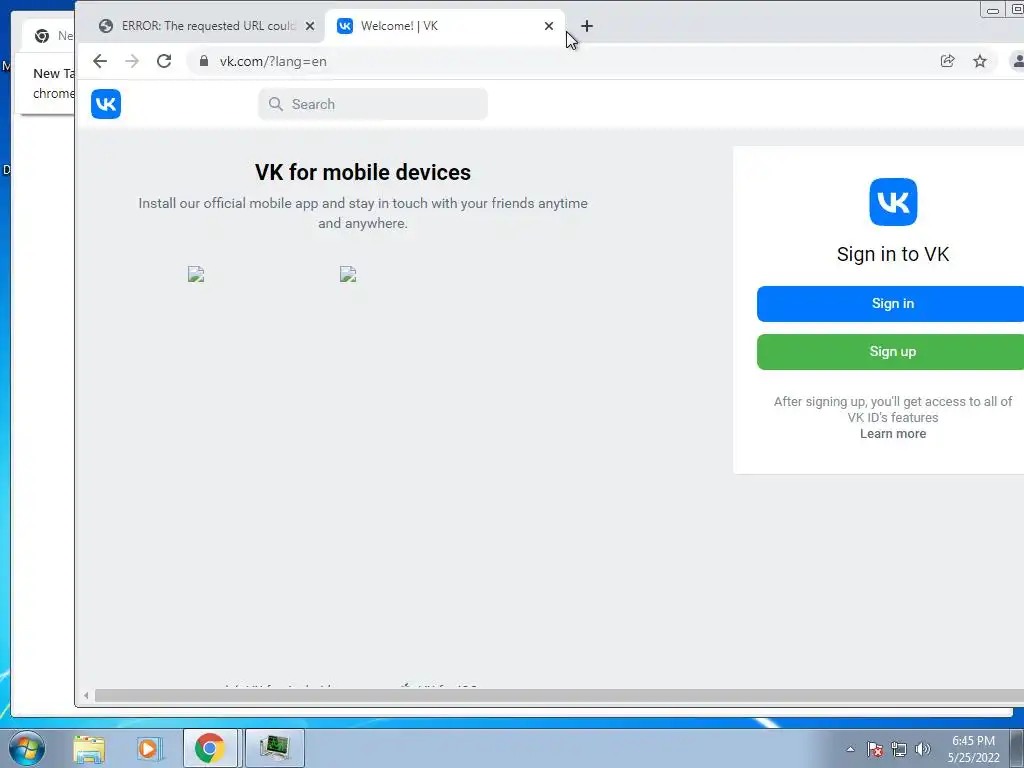Open File Explorer from the taskbar
Image resolution: width=1024 pixels, height=768 pixels.
[x=89, y=749]
